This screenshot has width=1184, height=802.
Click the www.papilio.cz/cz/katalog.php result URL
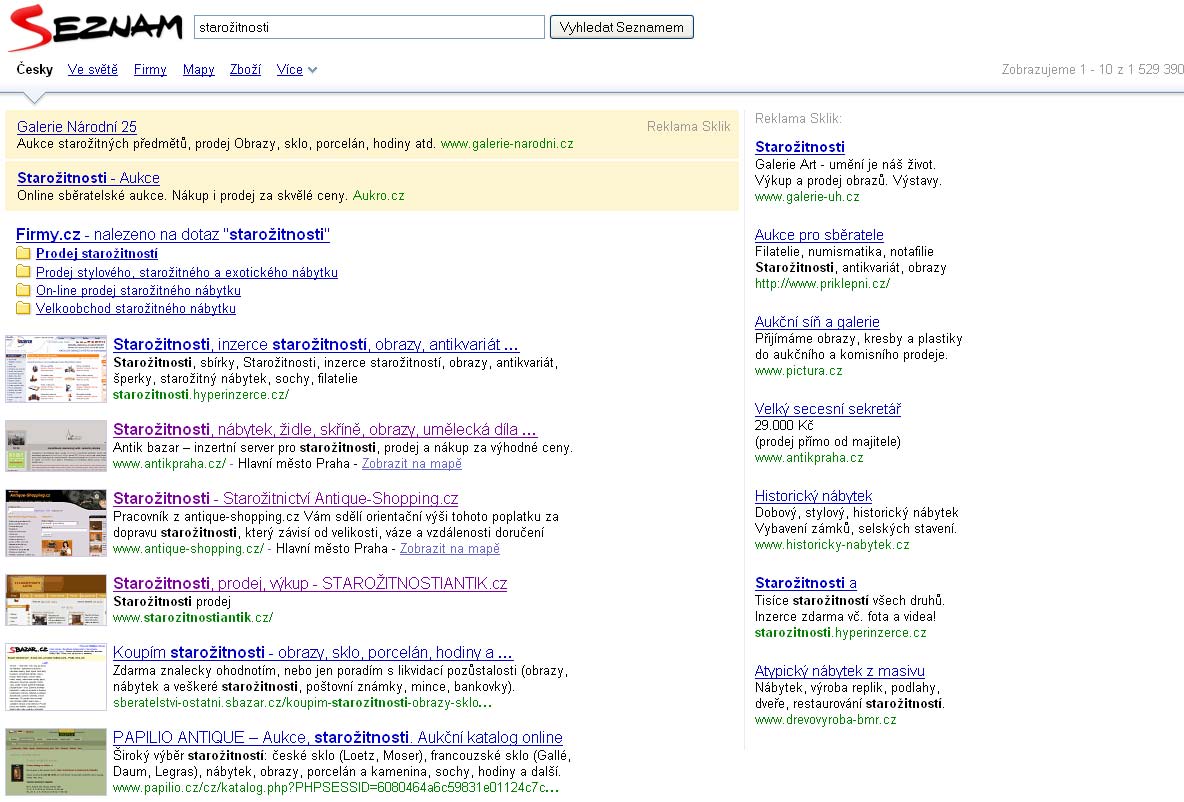click(336, 788)
